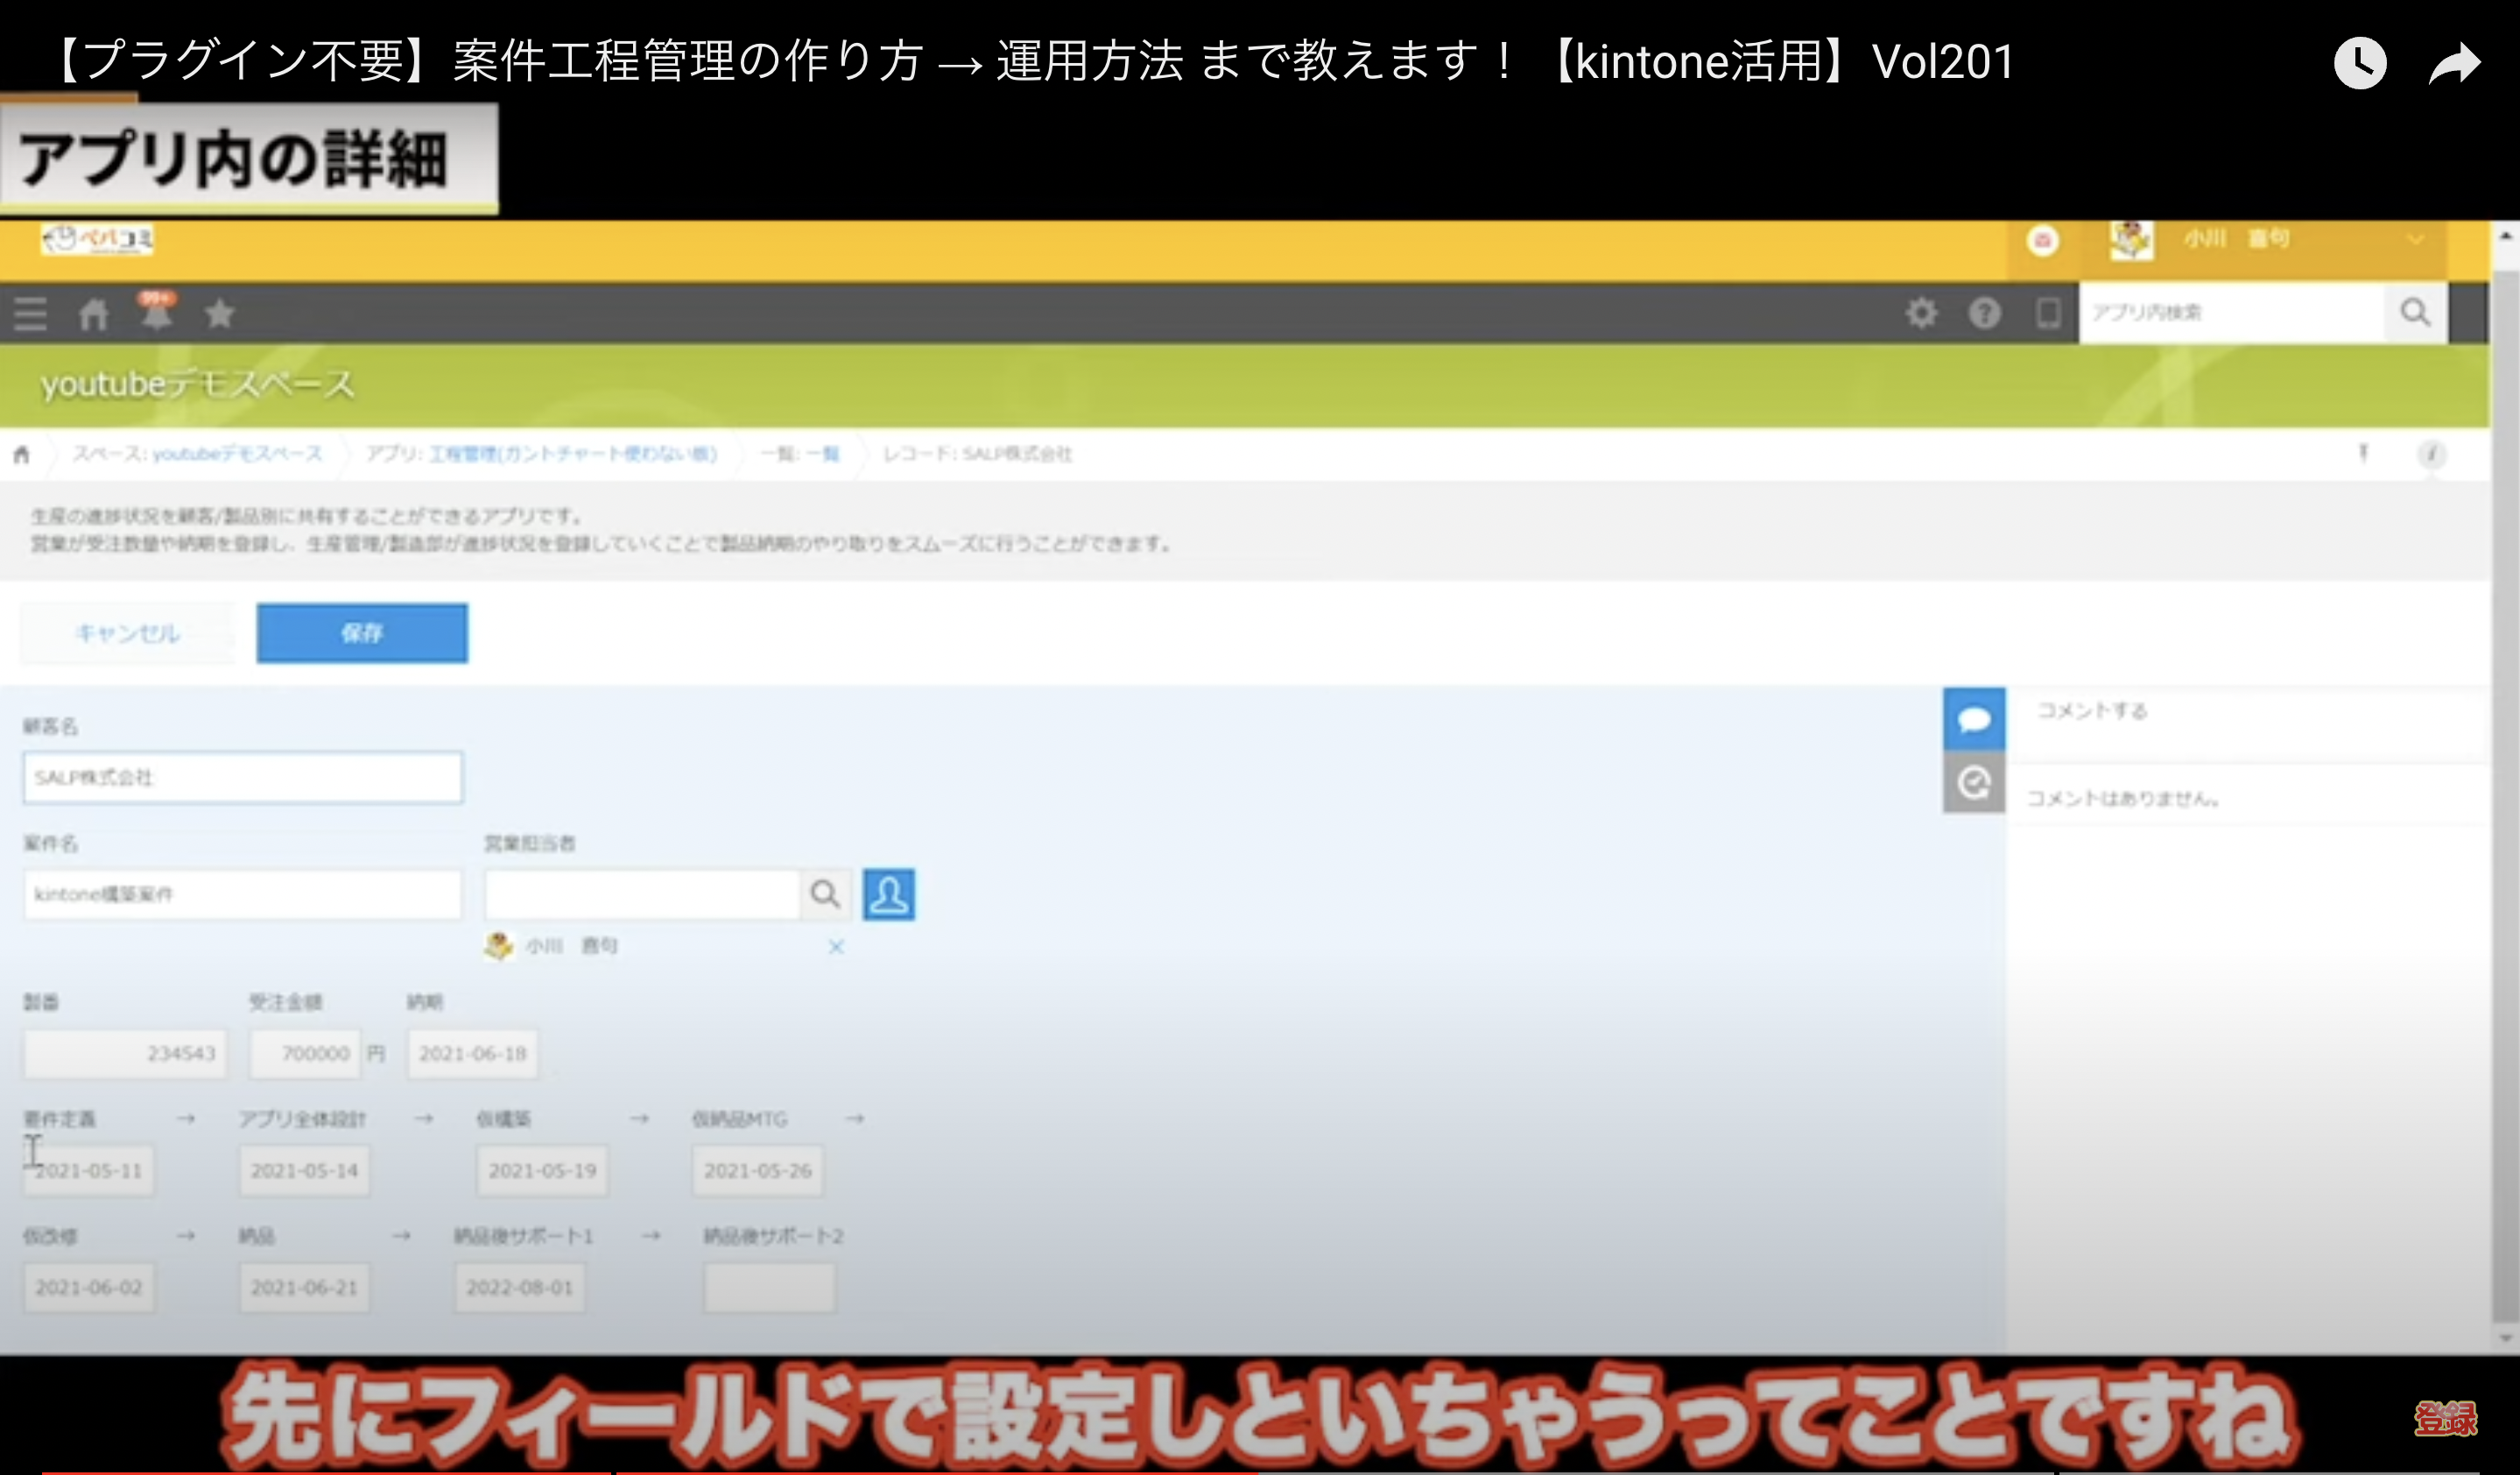Search users with field magnifier icon
2520x1475 pixels.
[x=825, y=894]
